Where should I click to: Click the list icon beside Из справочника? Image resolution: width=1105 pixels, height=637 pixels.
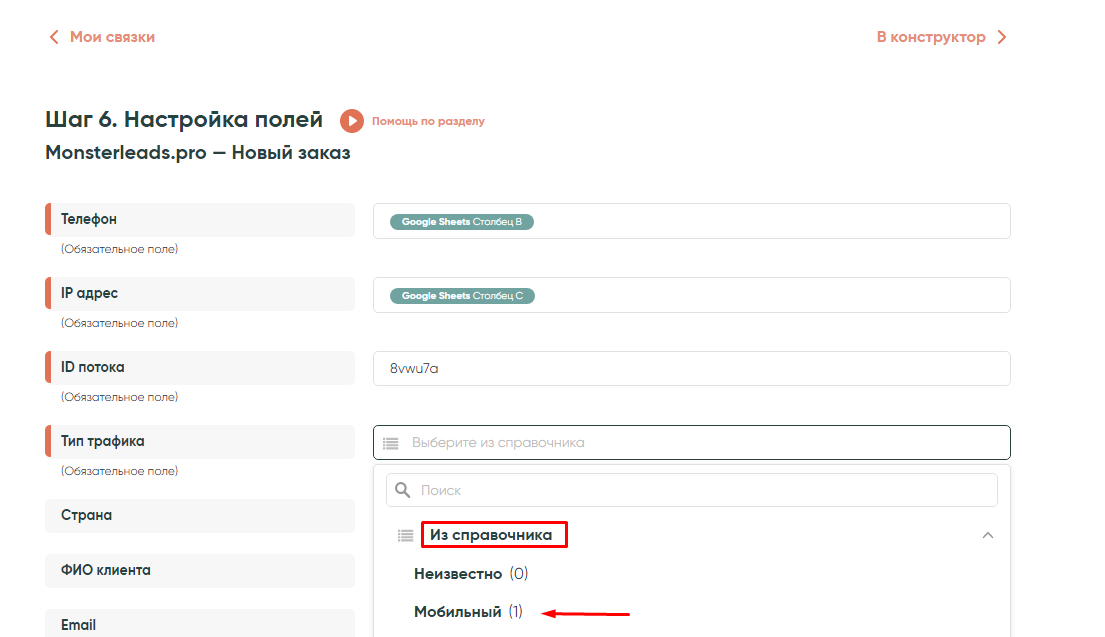(x=405, y=535)
